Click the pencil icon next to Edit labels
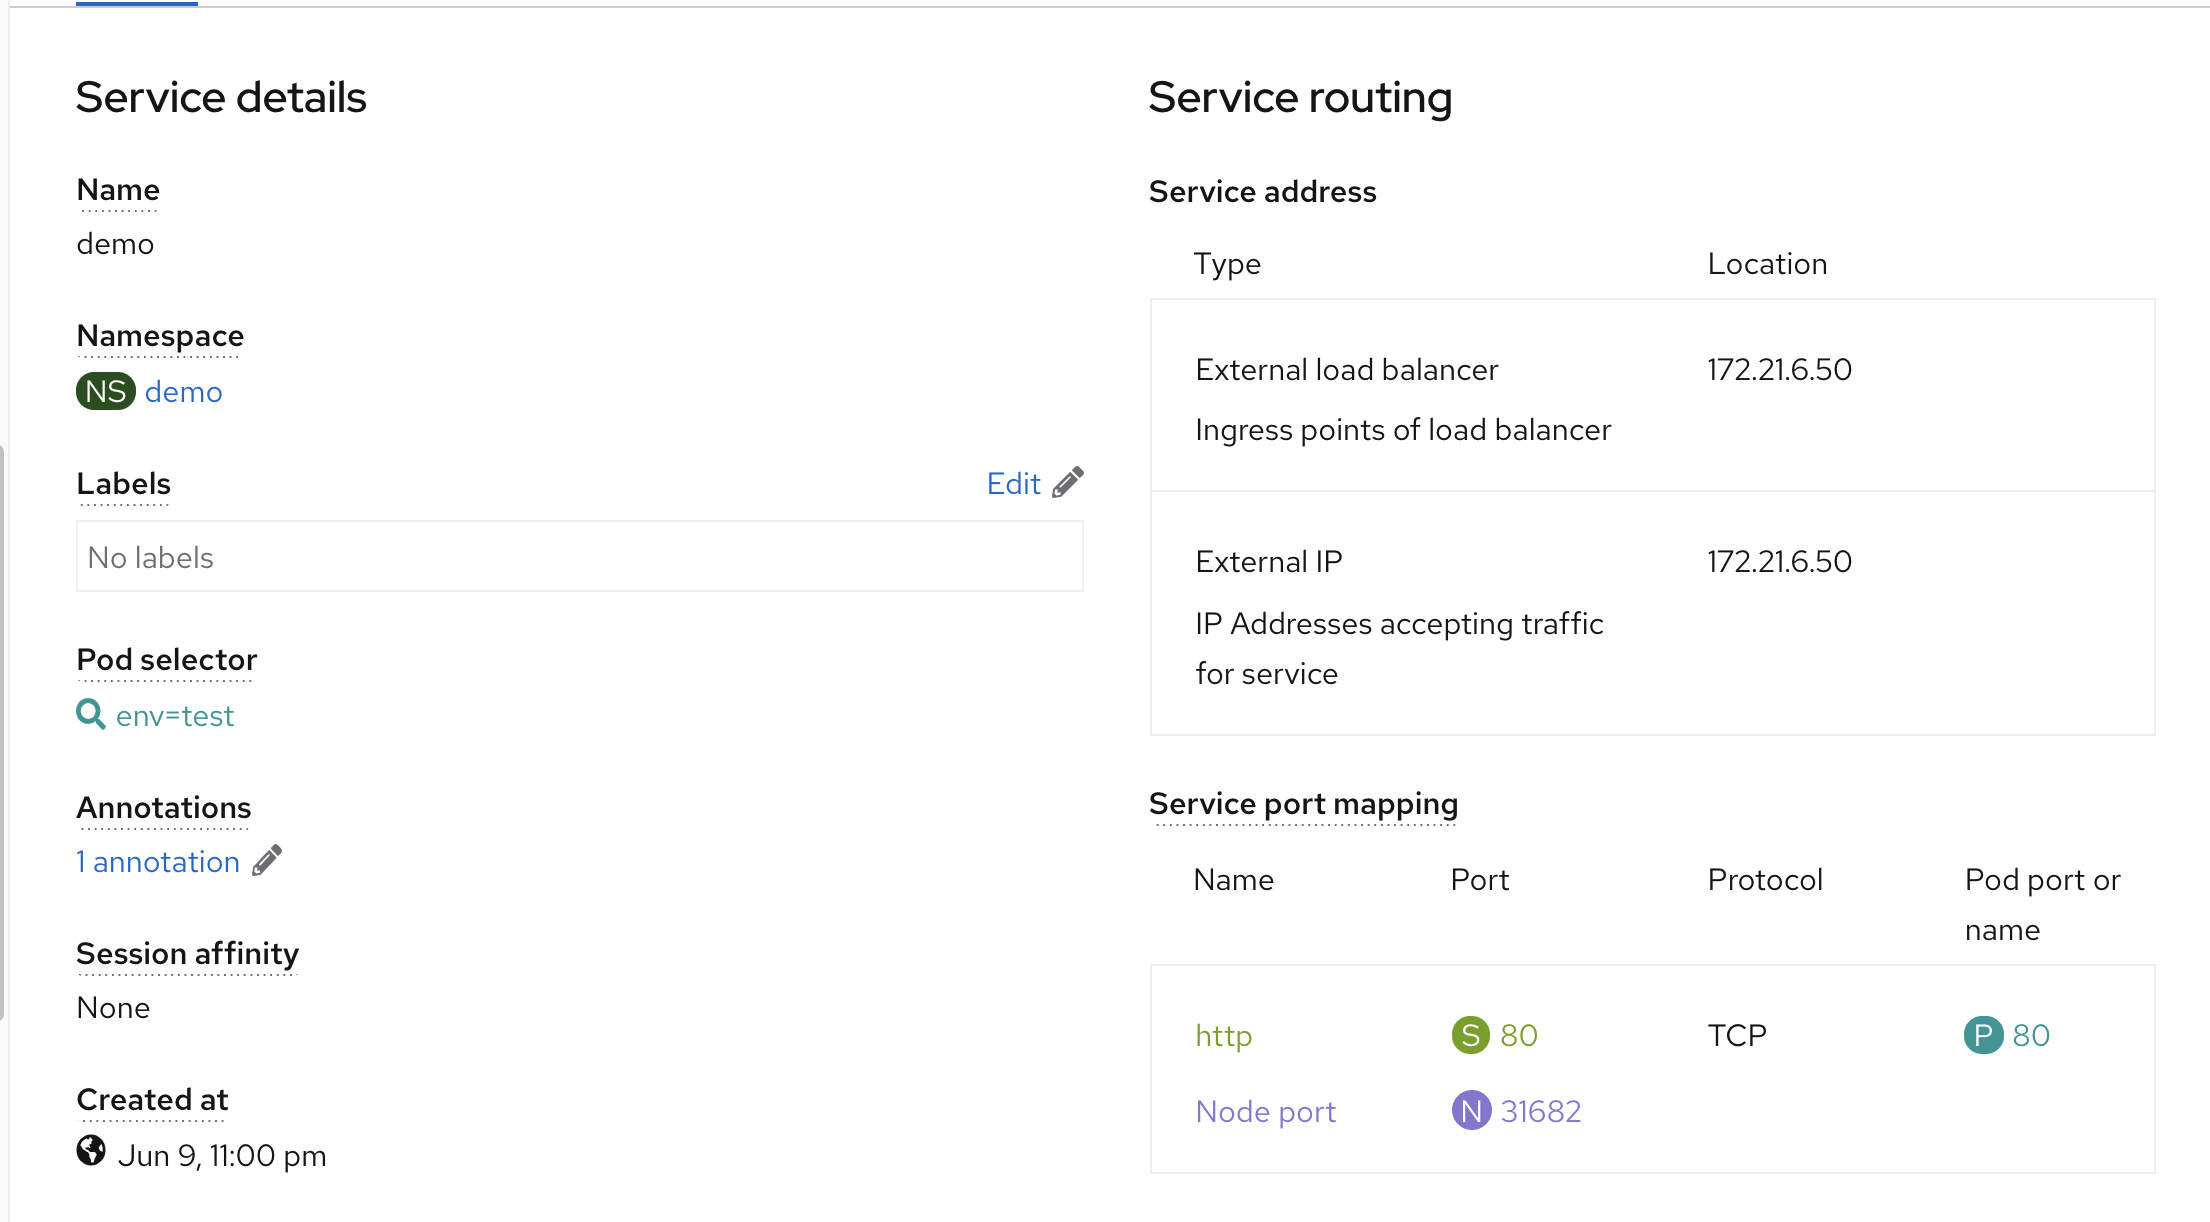The height and width of the screenshot is (1222, 2210). (1068, 482)
